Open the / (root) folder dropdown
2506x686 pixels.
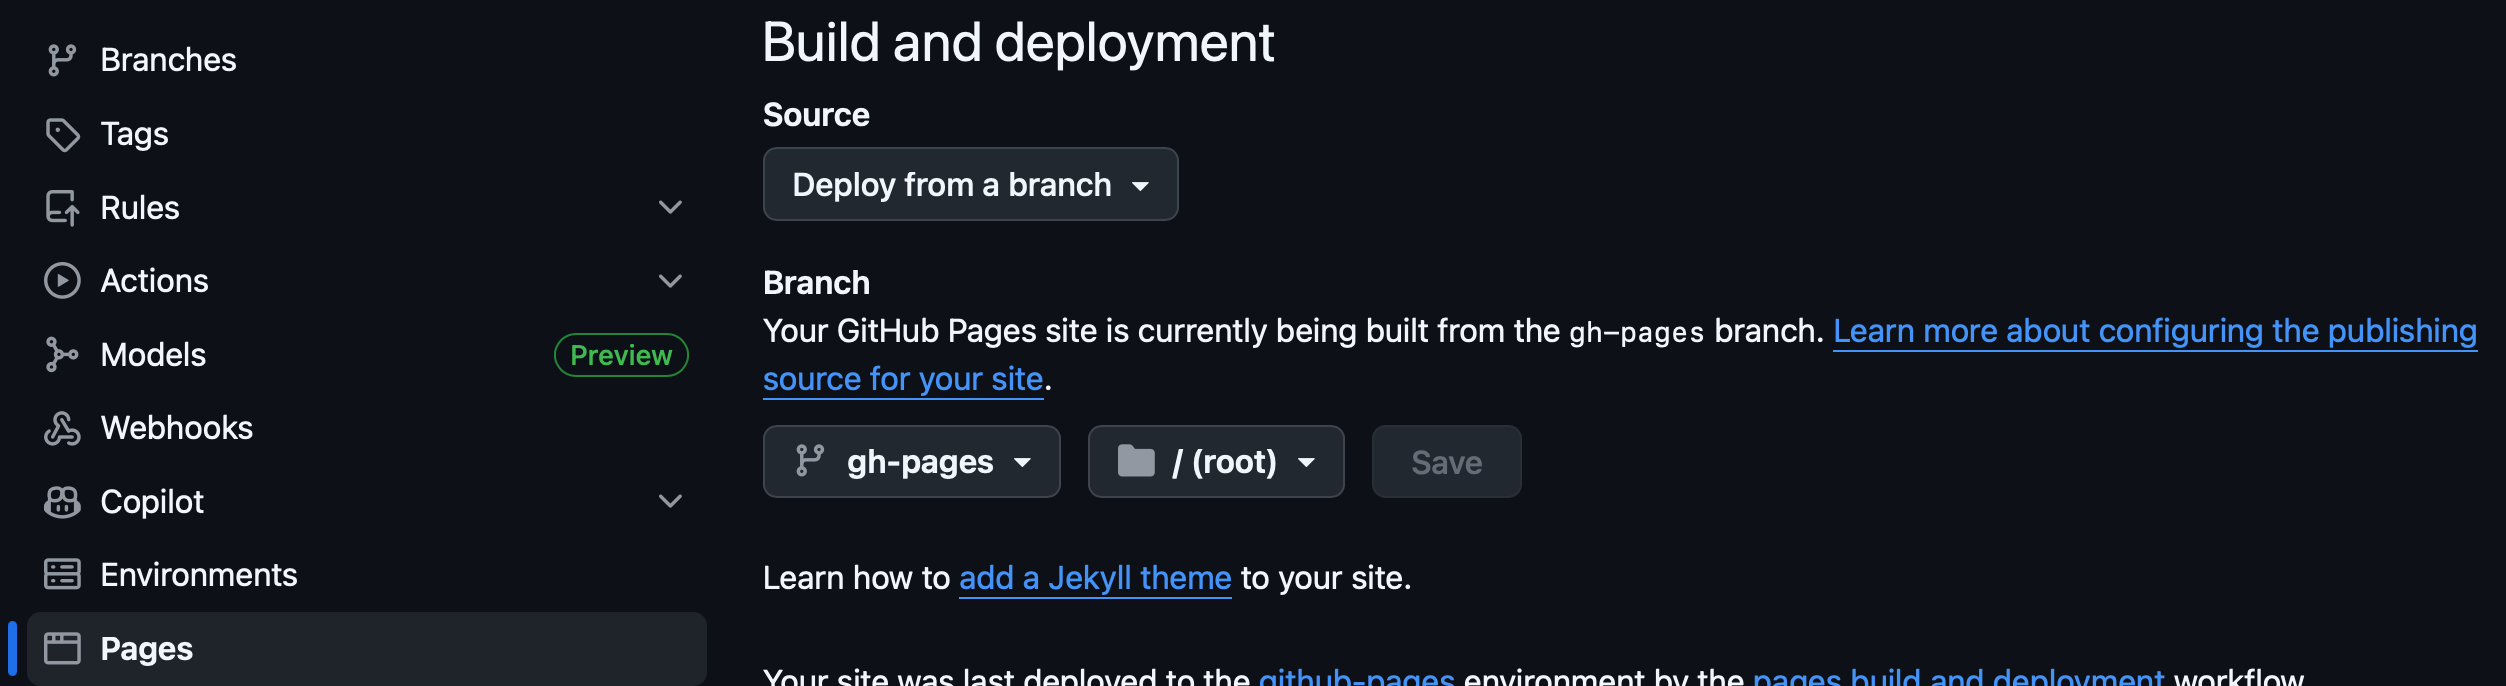(x=1216, y=461)
